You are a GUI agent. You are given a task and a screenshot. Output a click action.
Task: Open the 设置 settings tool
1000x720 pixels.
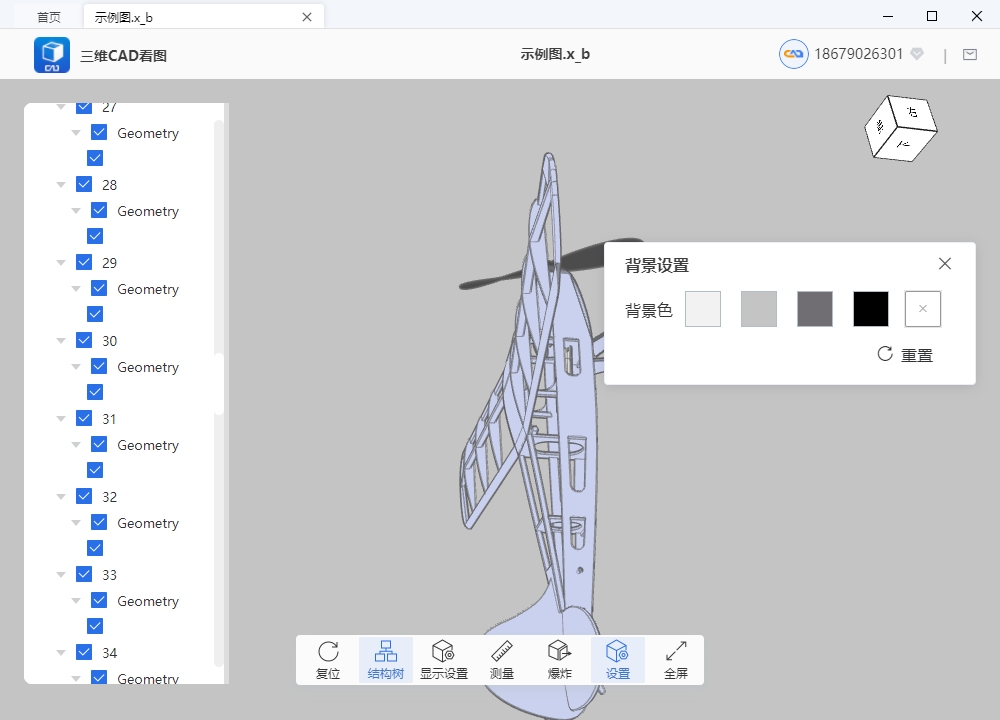click(617, 660)
